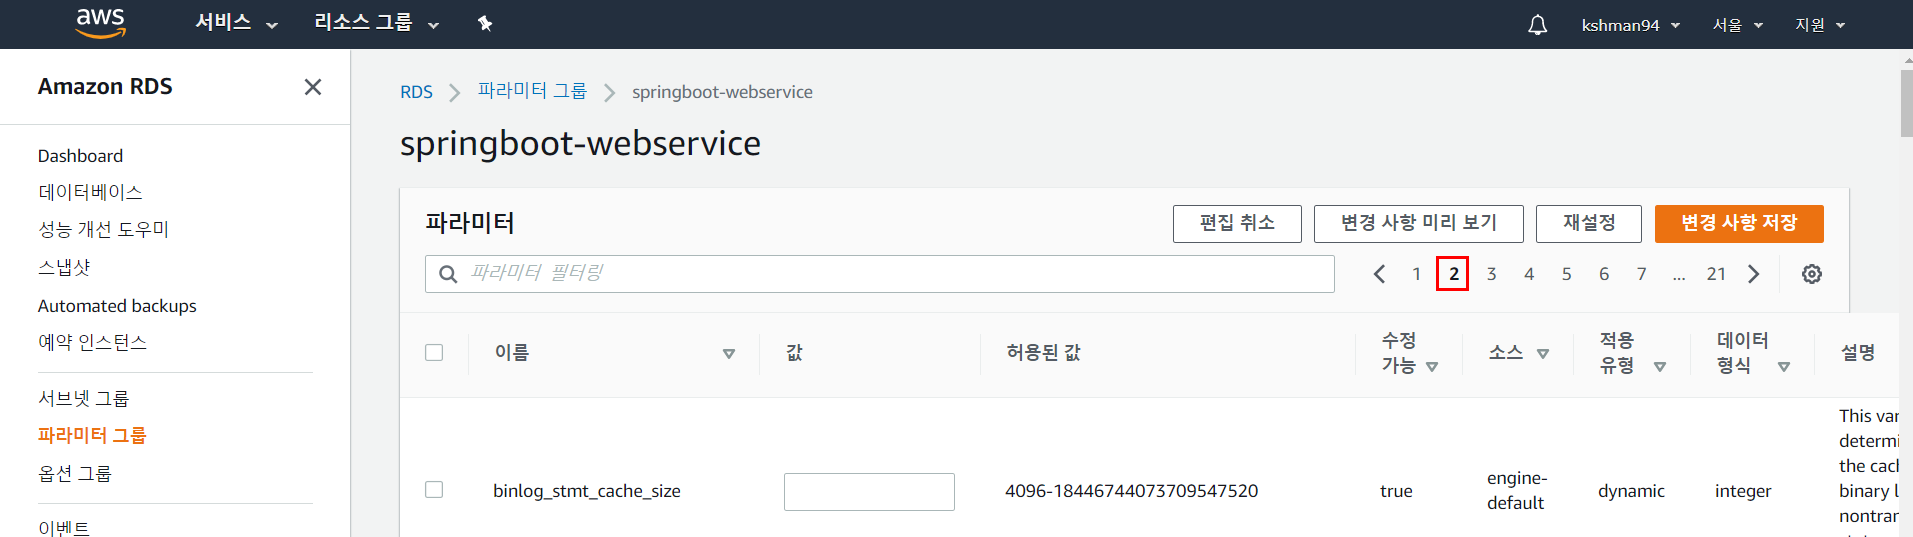The width and height of the screenshot is (1913, 537).
Task: Go to page 4
Action: click(1529, 274)
